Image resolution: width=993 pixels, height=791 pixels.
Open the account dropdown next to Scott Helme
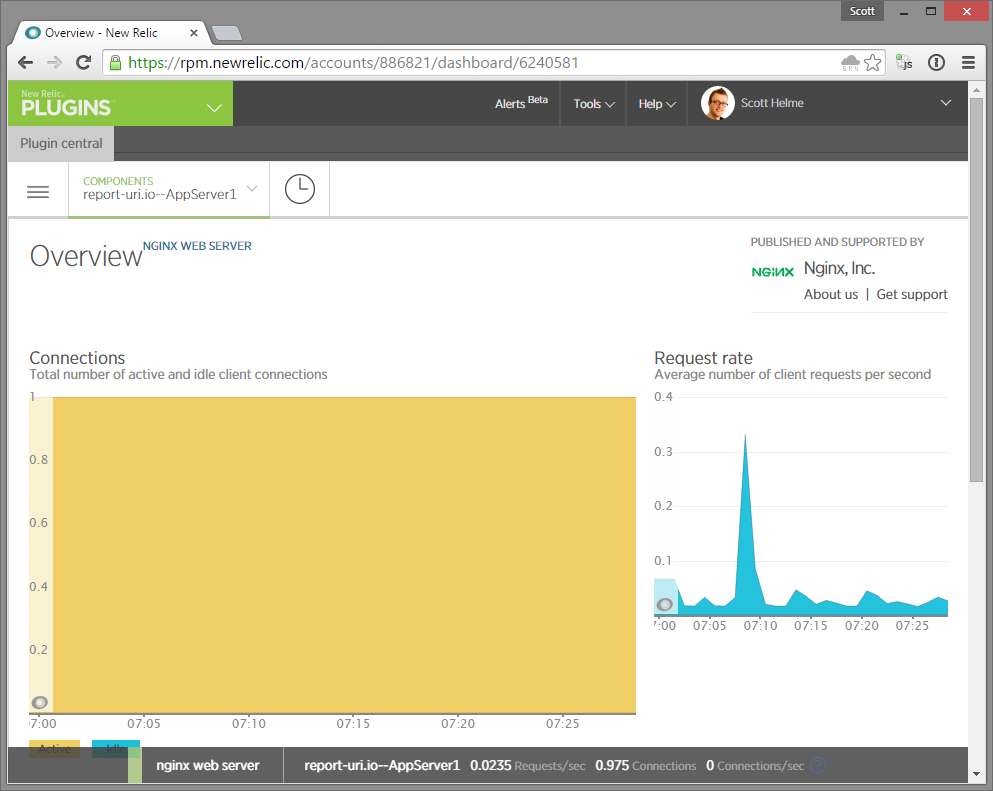coord(945,103)
